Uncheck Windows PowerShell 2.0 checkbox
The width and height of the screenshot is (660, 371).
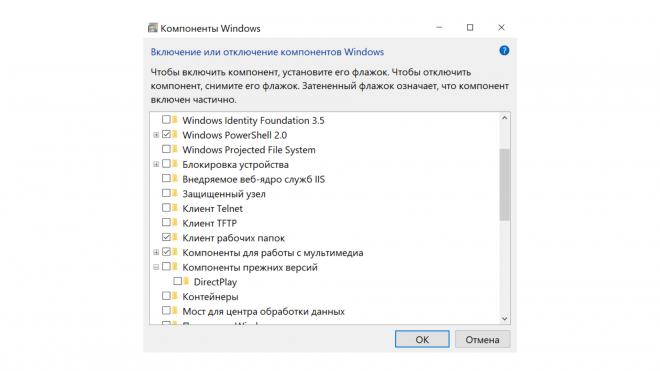[166, 134]
